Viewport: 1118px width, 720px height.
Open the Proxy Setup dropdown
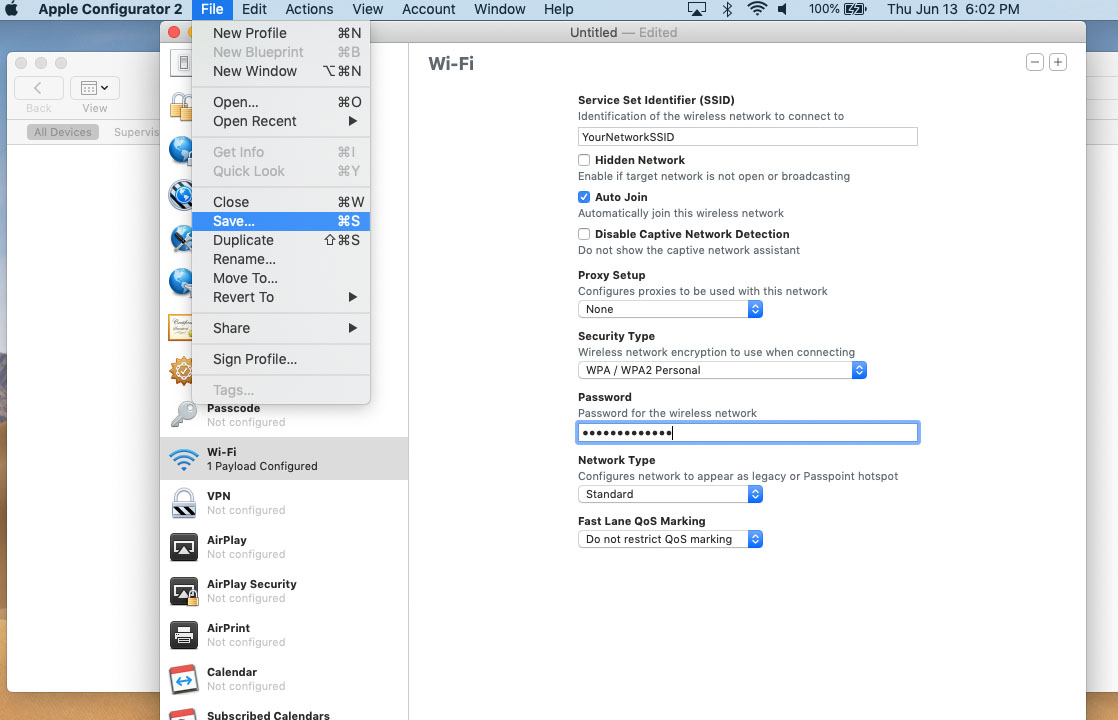point(670,309)
